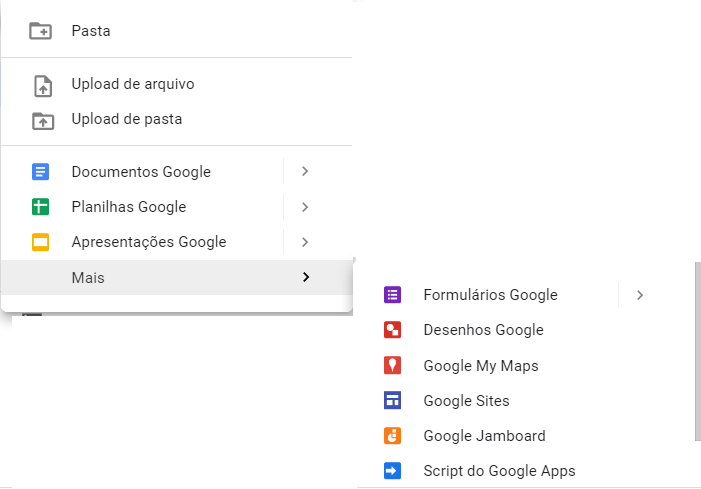Image resolution: width=701 pixels, height=489 pixels.
Task: Click the Google My Maps pin icon
Action: click(x=393, y=365)
